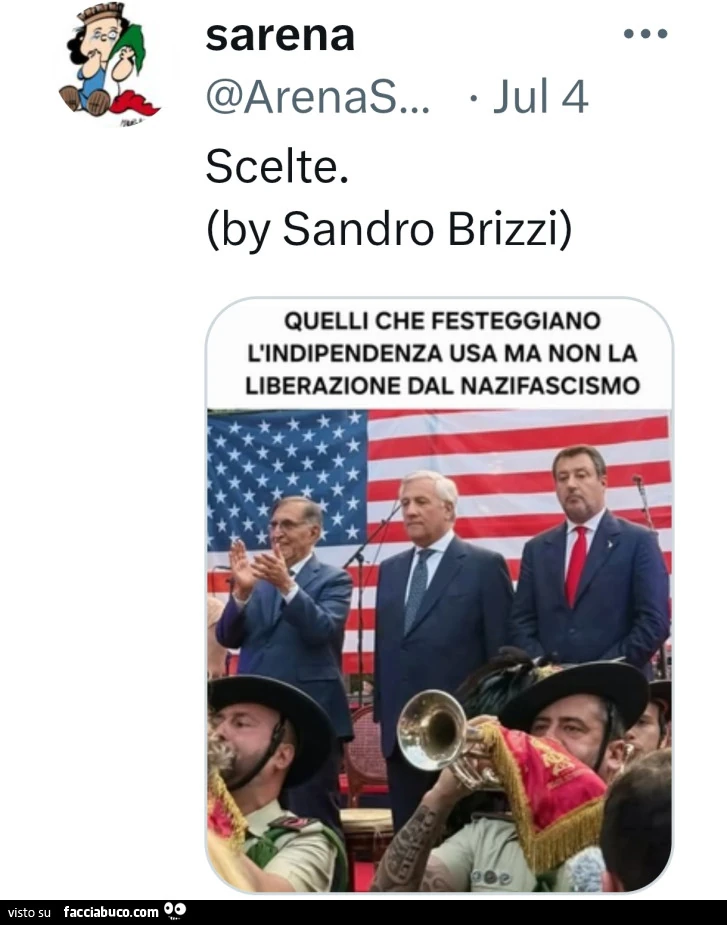Screen dimensions: 727x925
Task: Click the facciabuco googly eyes icon
Action: 175,911
